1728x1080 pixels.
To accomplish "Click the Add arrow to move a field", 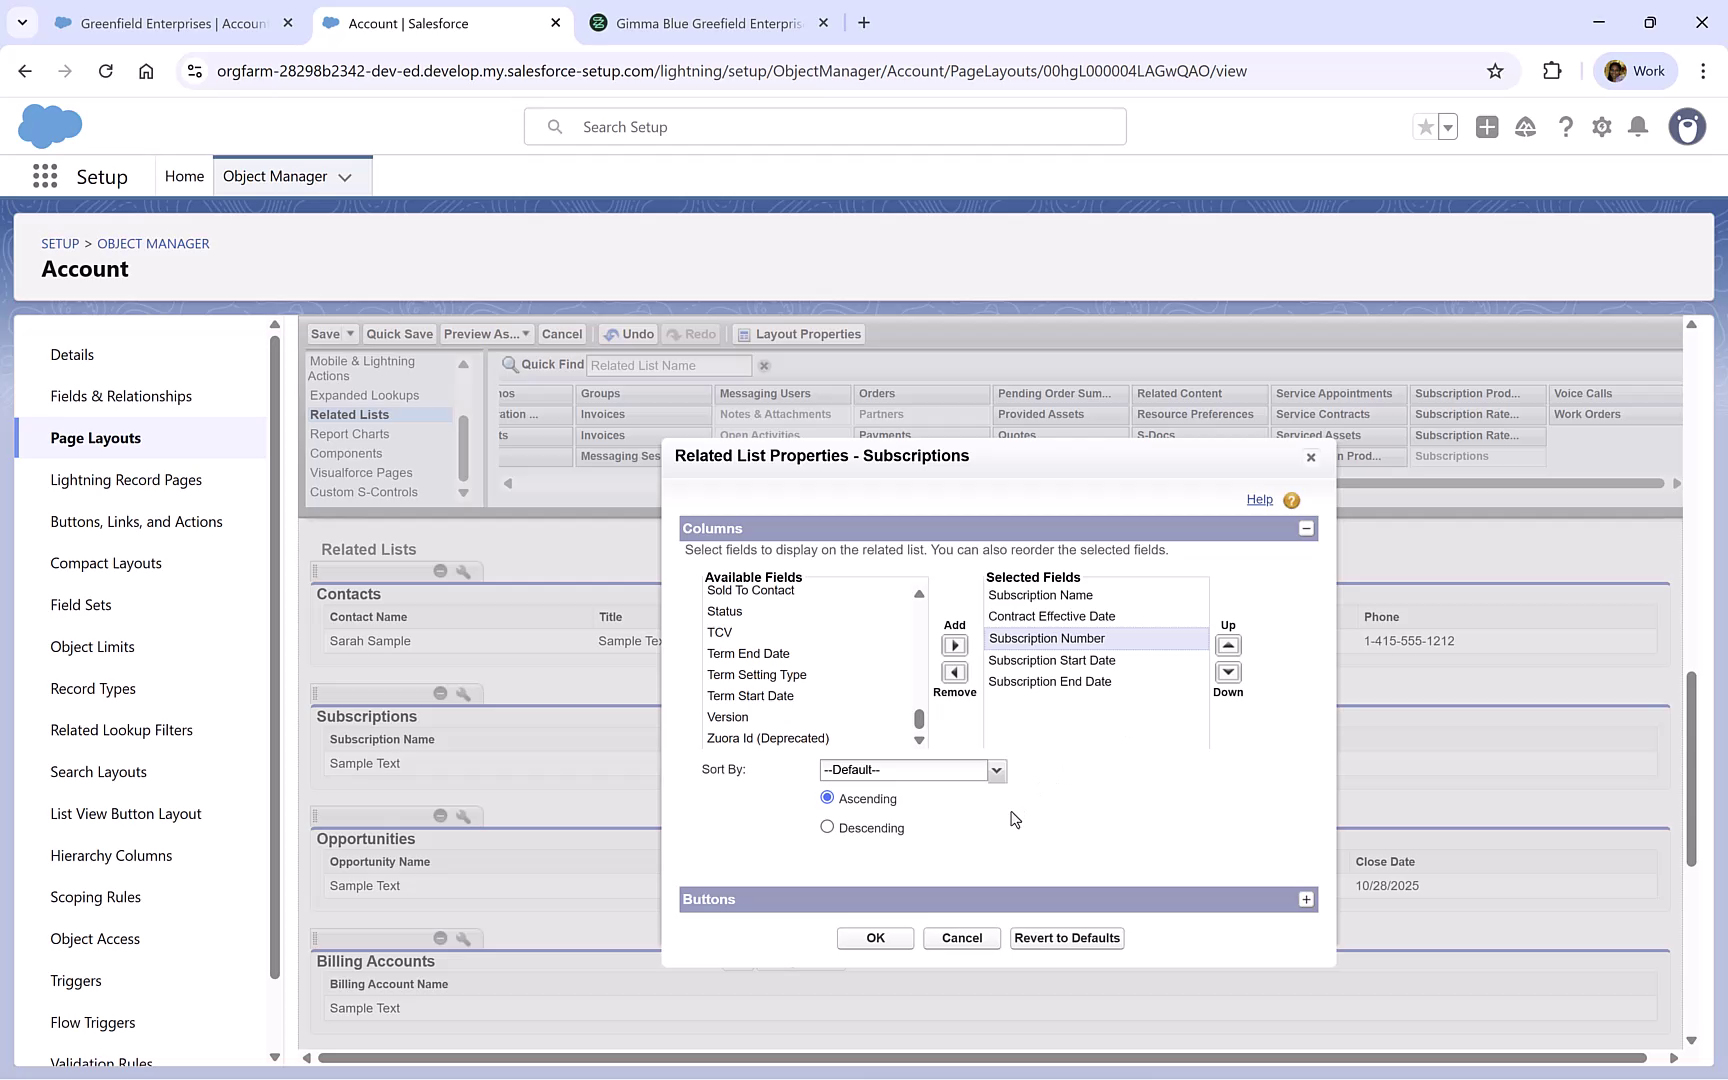I will pos(954,645).
